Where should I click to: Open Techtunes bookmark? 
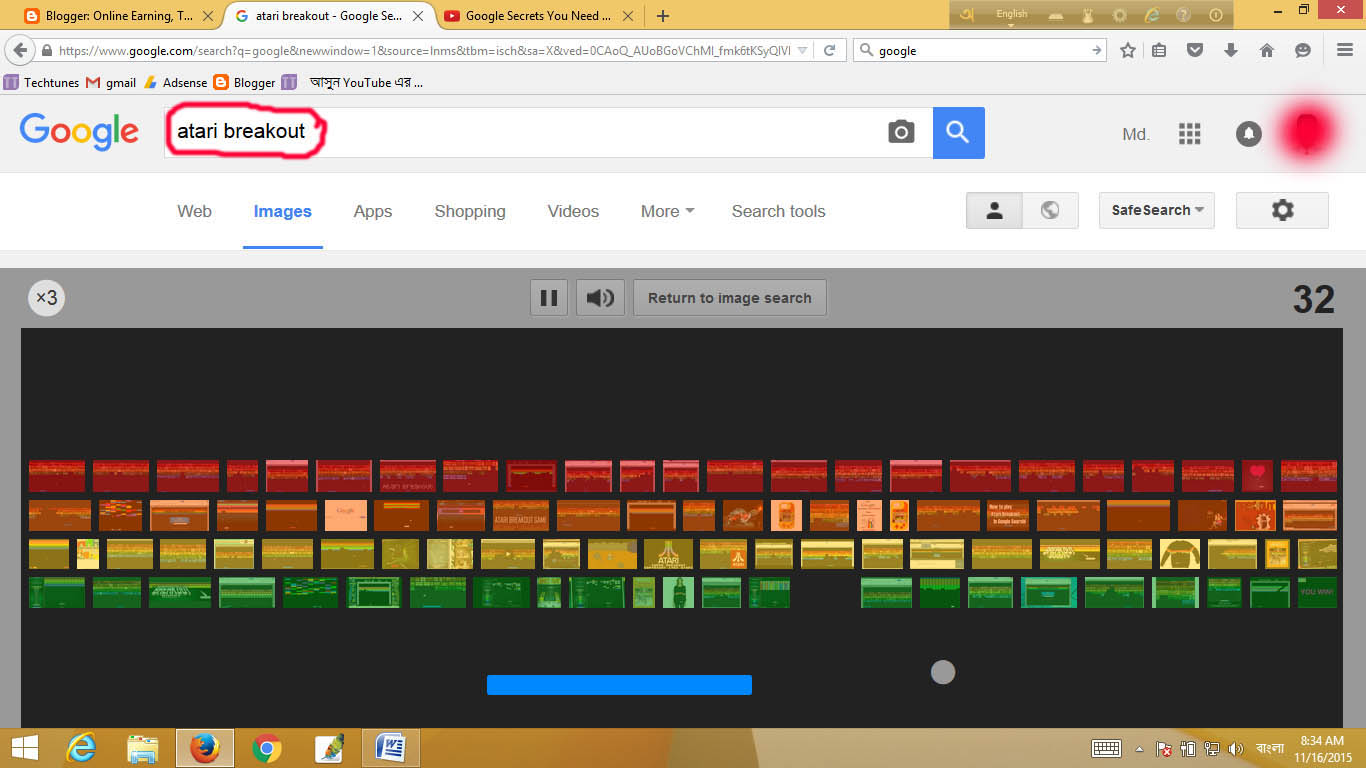42,83
